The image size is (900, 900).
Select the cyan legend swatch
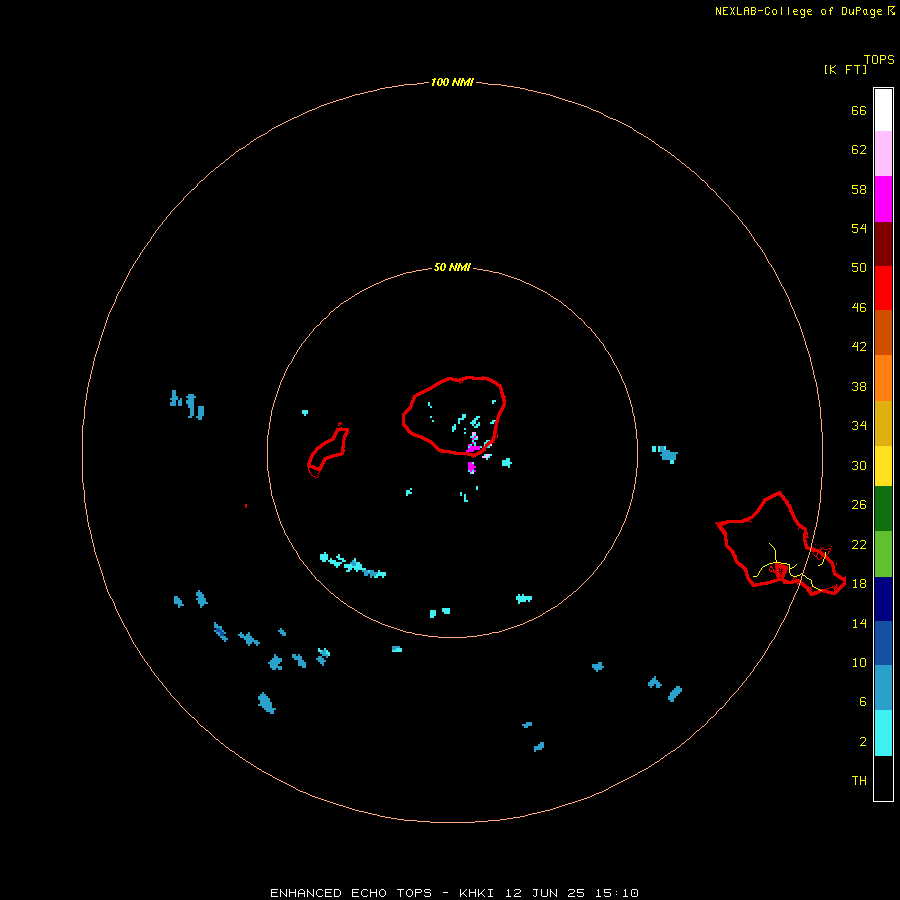(x=883, y=733)
